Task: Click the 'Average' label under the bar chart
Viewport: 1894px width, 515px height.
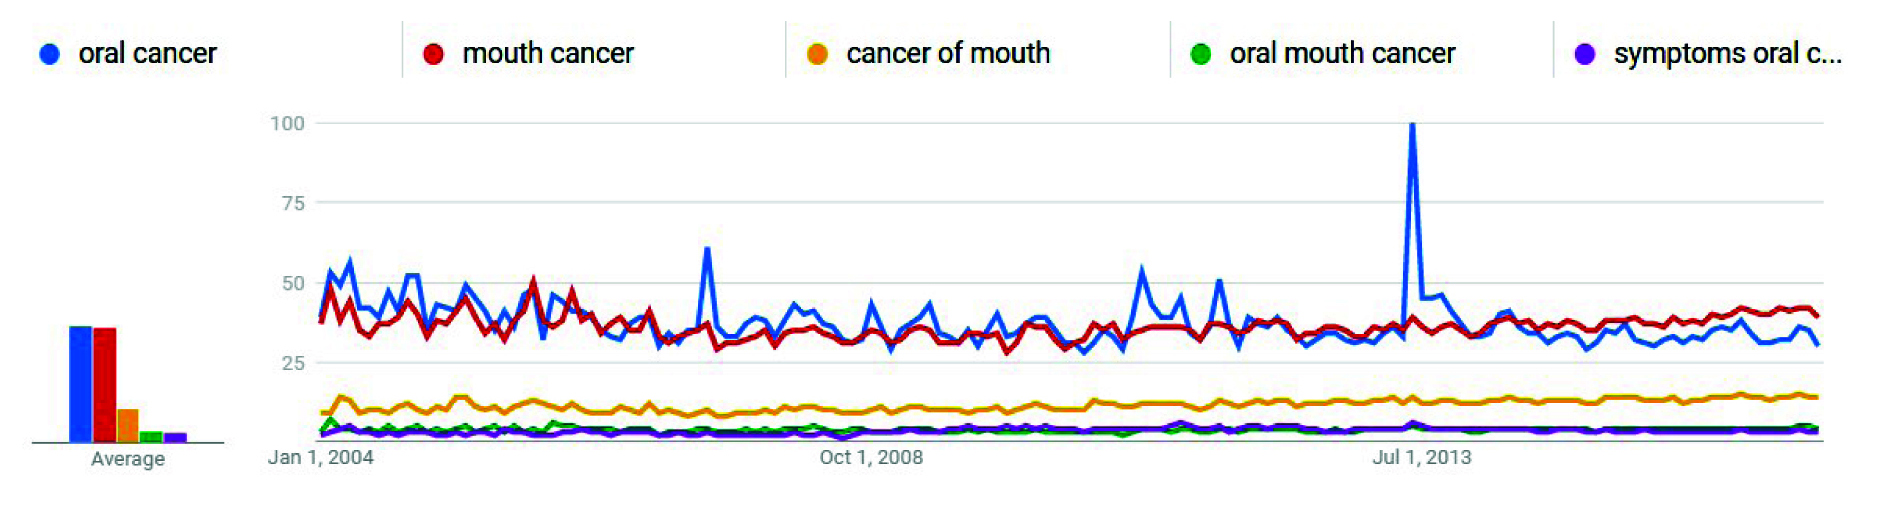Action: [x=128, y=459]
